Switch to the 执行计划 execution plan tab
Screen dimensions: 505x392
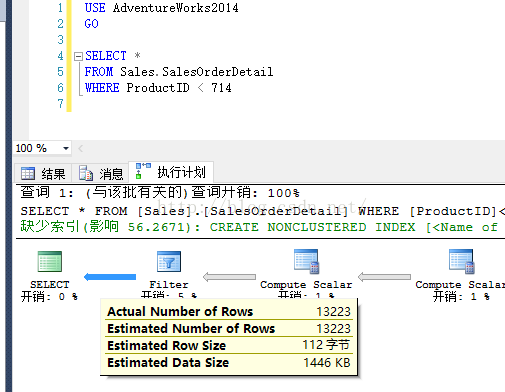coord(171,172)
